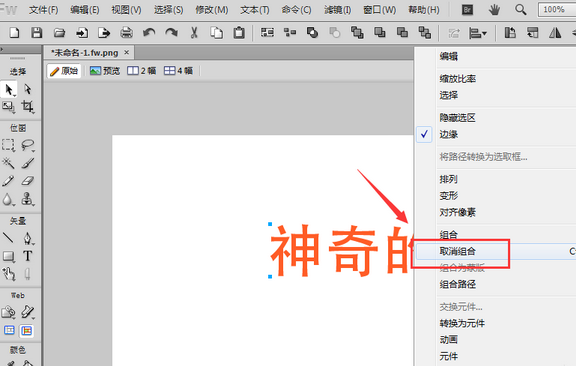Open the 文件(F) menu
The width and height of the screenshot is (576, 366).
pos(43,10)
